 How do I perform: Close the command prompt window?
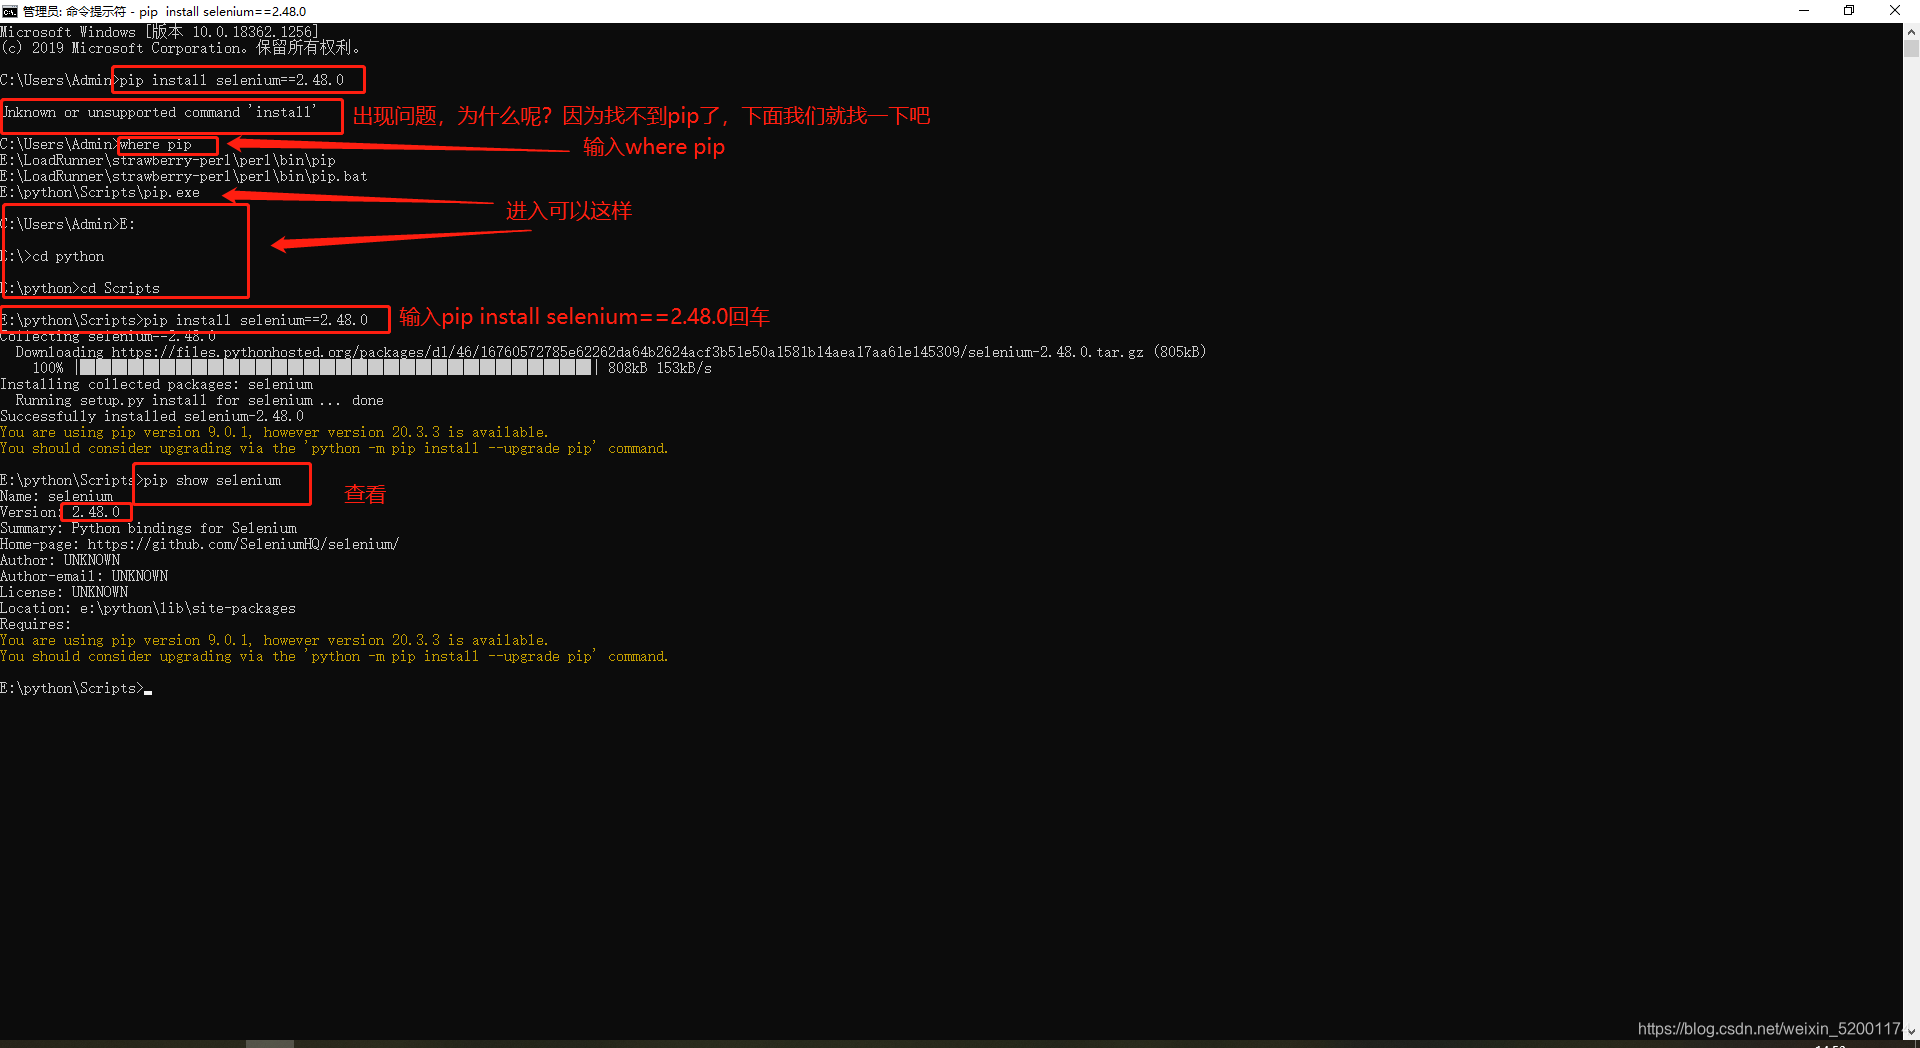[x=1894, y=11]
